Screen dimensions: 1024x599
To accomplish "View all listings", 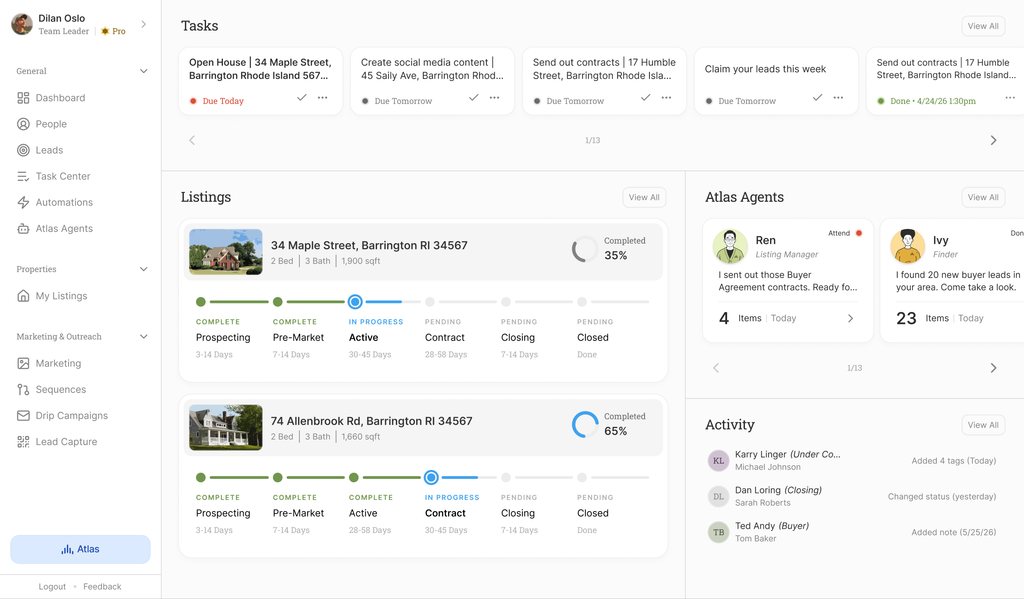I will click(644, 197).
